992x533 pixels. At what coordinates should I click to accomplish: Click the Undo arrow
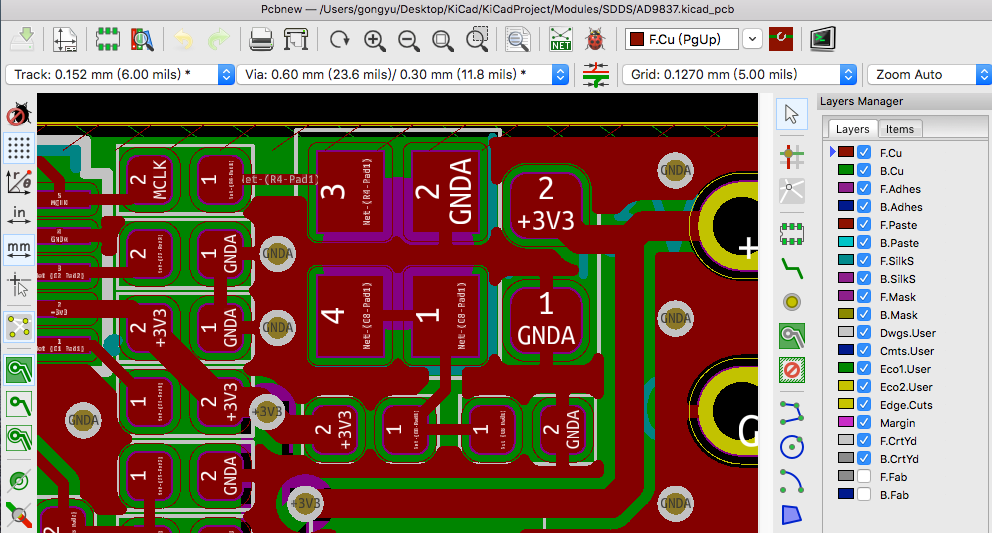(x=183, y=39)
